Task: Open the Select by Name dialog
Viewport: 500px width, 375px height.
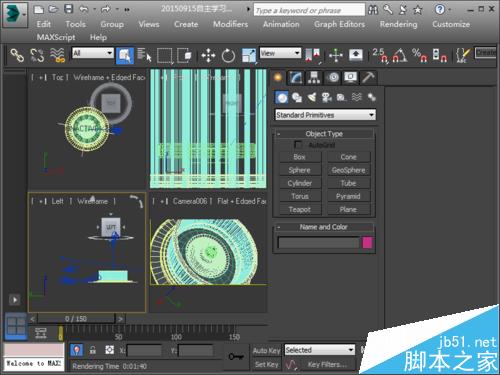Action: pos(144,55)
